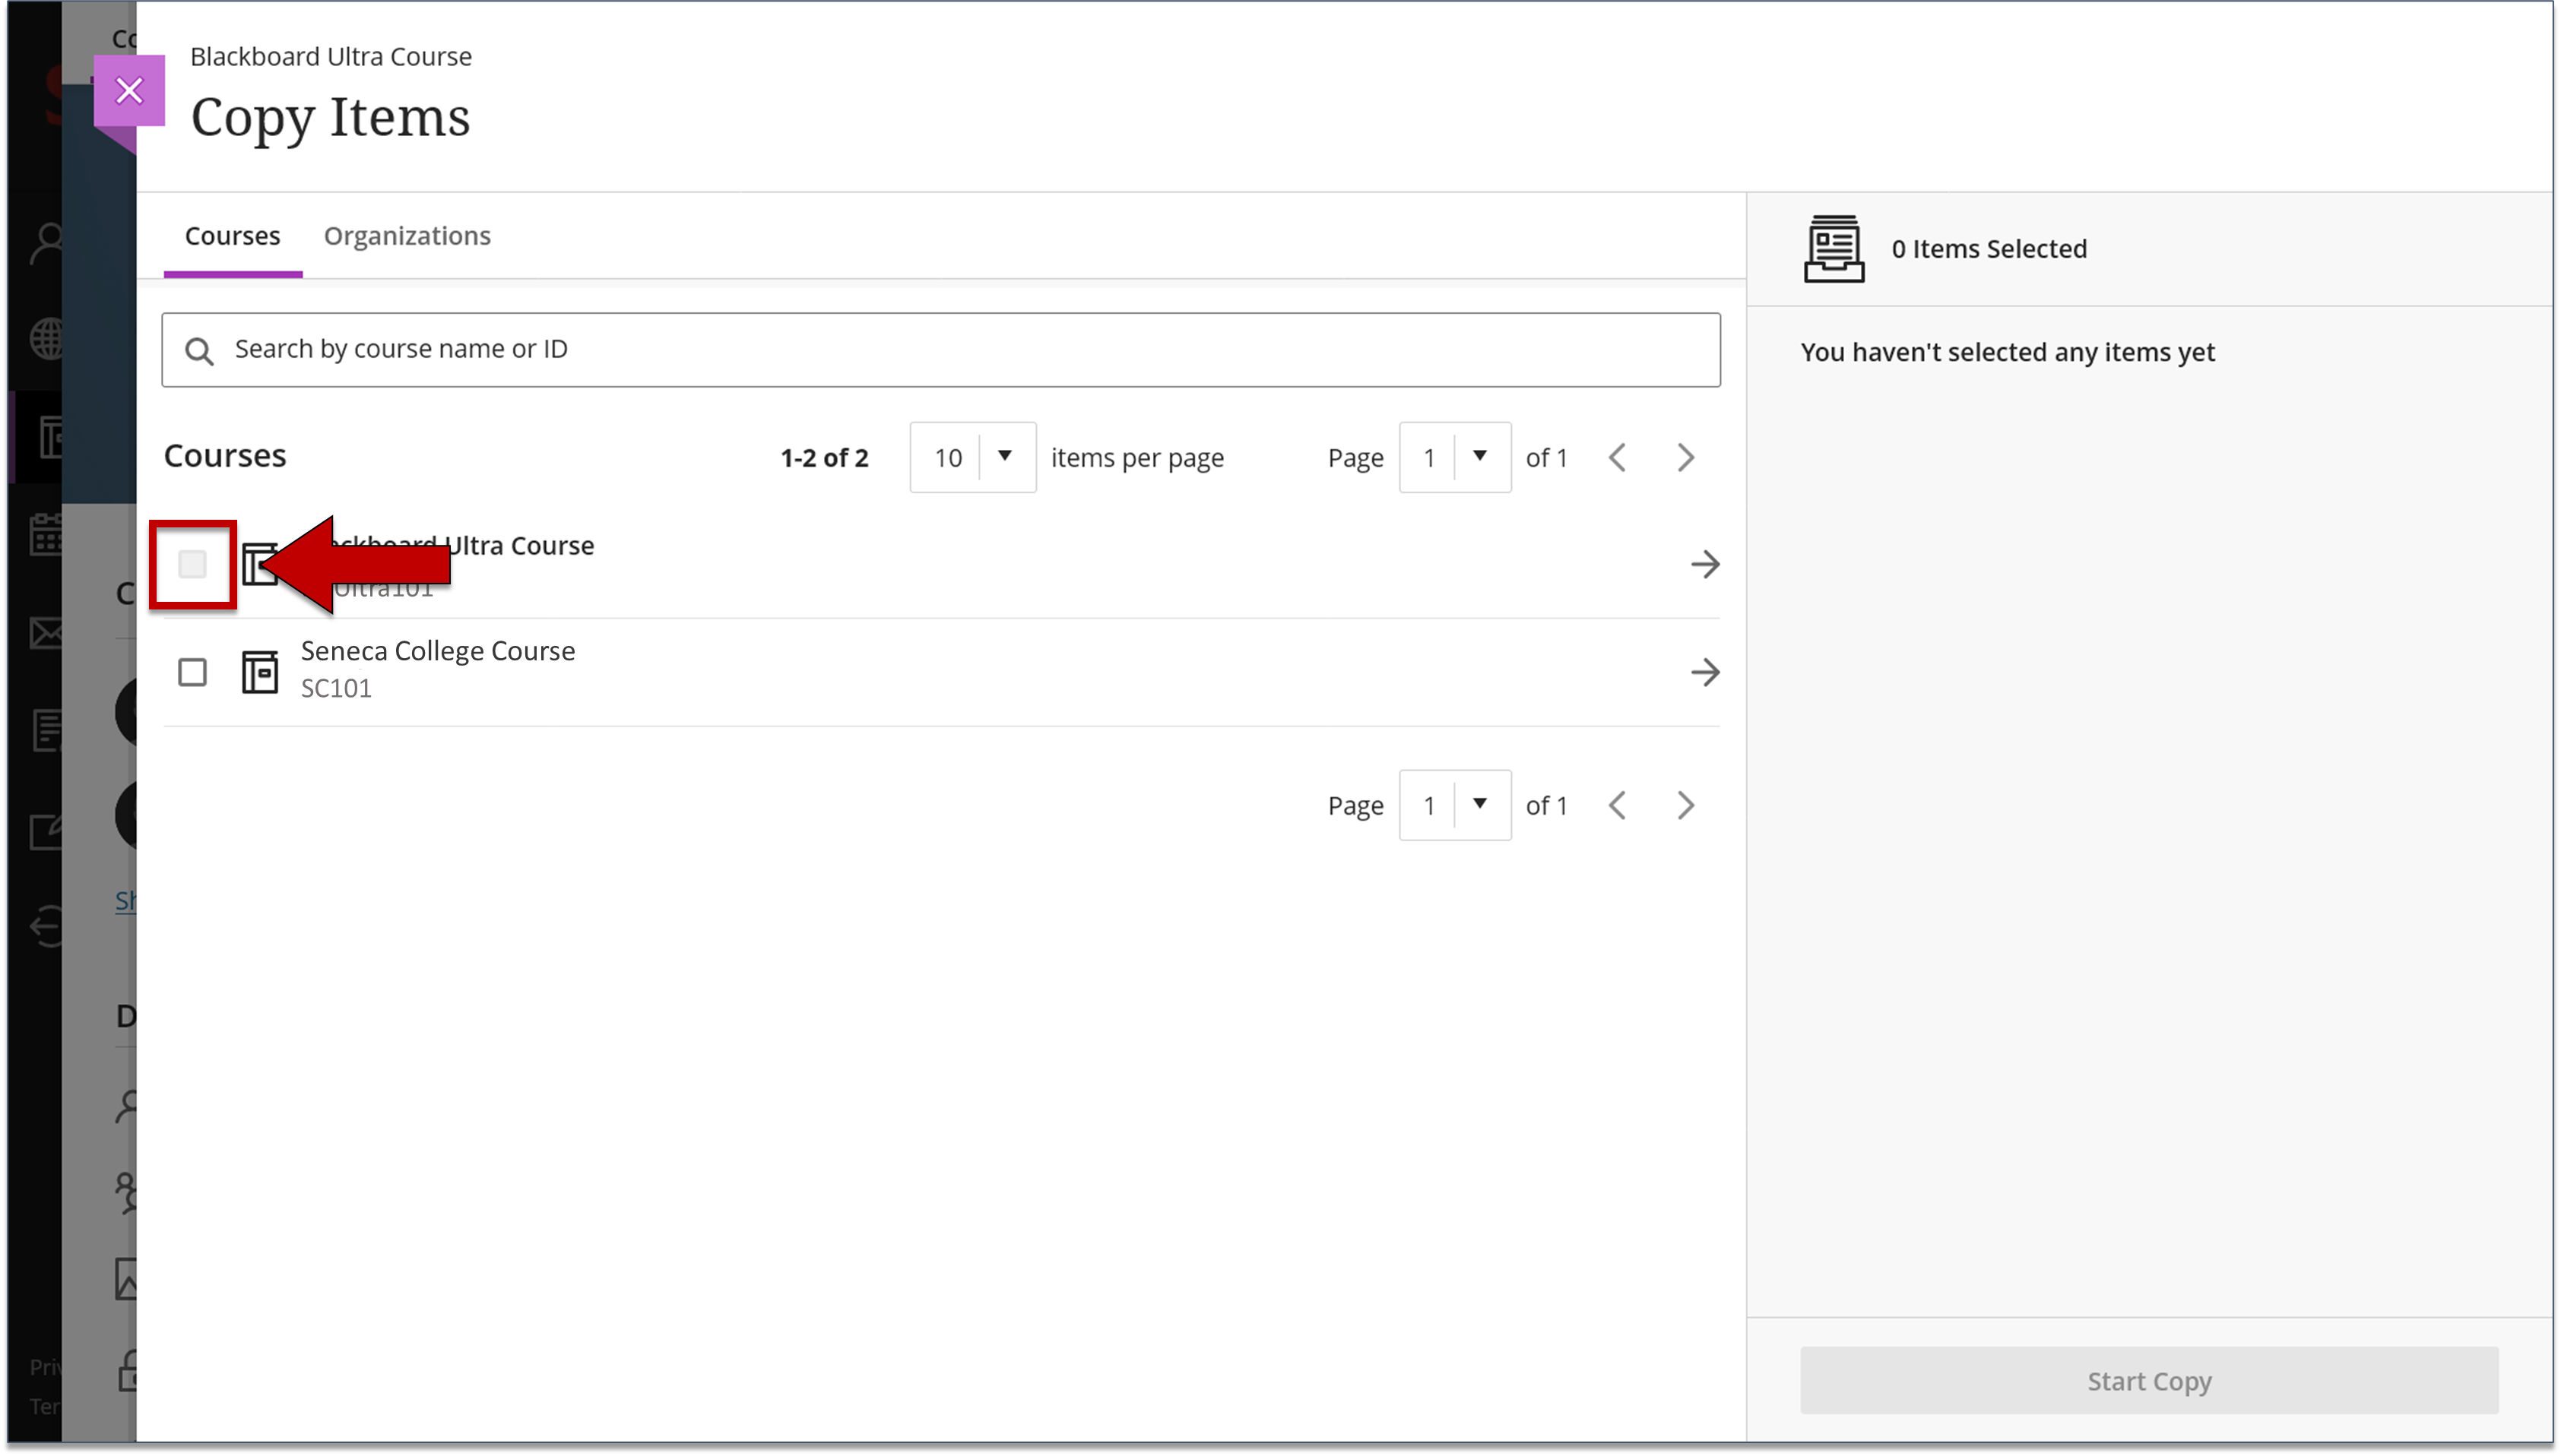Open the bottom Page number dropdown
The image size is (2561, 1456).
(1455, 805)
